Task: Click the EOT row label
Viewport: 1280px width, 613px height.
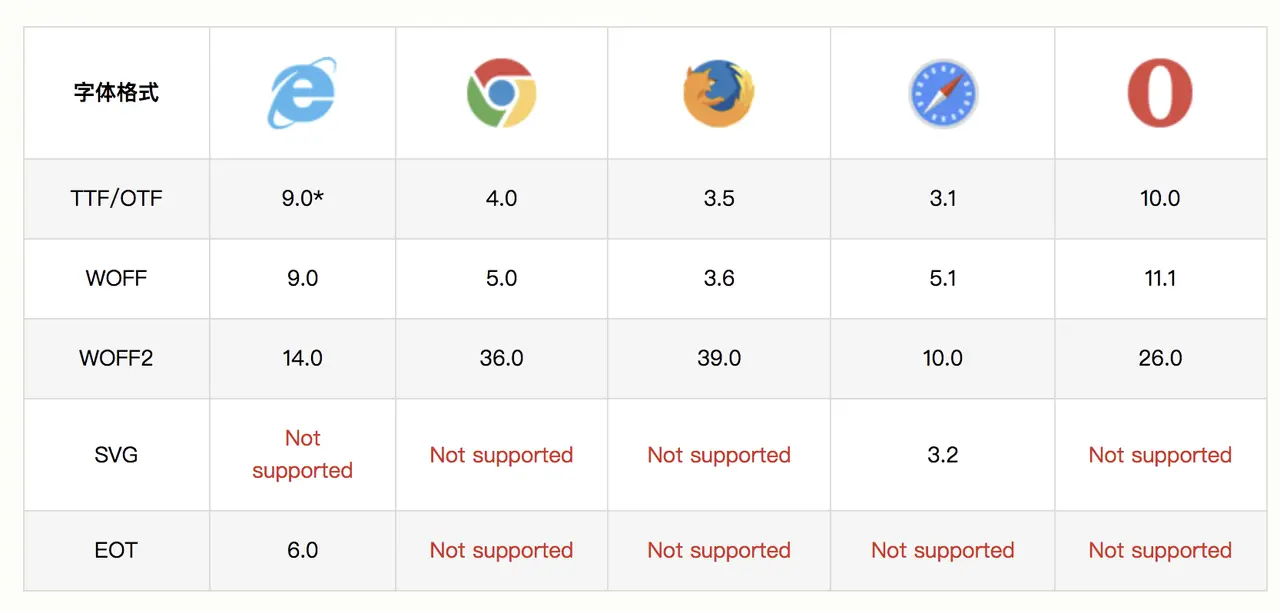Action: click(116, 550)
